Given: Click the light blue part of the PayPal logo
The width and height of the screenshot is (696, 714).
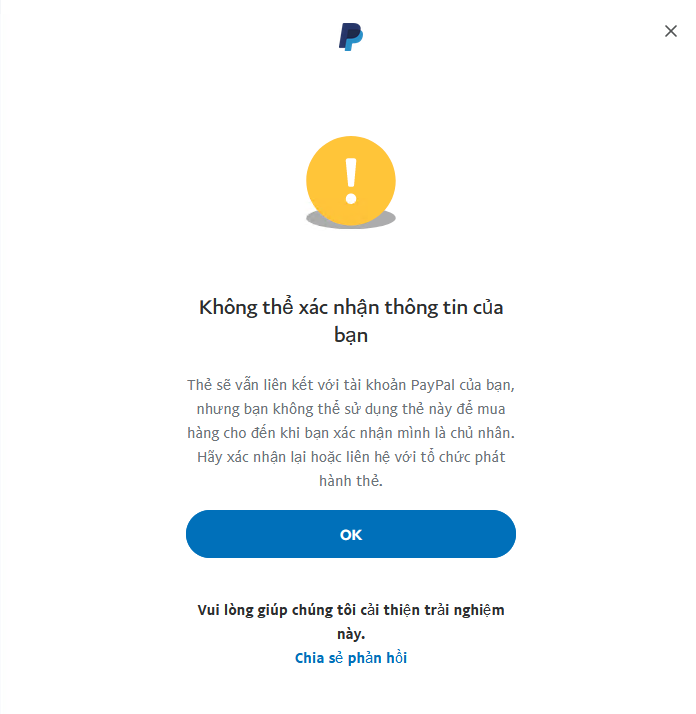Looking at the screenshot, I should (354, 42).
